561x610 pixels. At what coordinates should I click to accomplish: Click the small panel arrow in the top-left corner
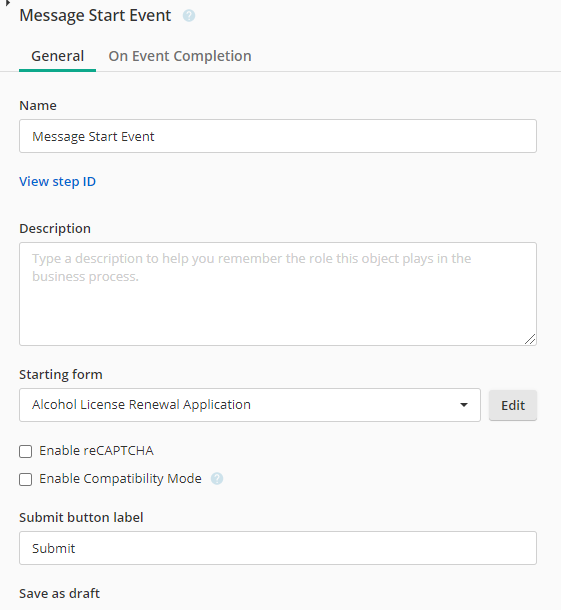[7, 3]
